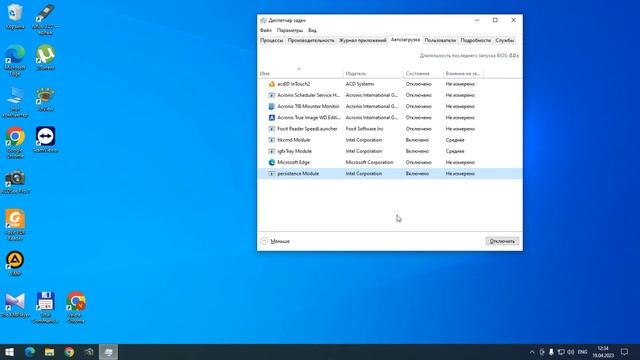Screen dimensions: 640x360
Task: Switch to the App history tab
Action: tap(362, 40)
